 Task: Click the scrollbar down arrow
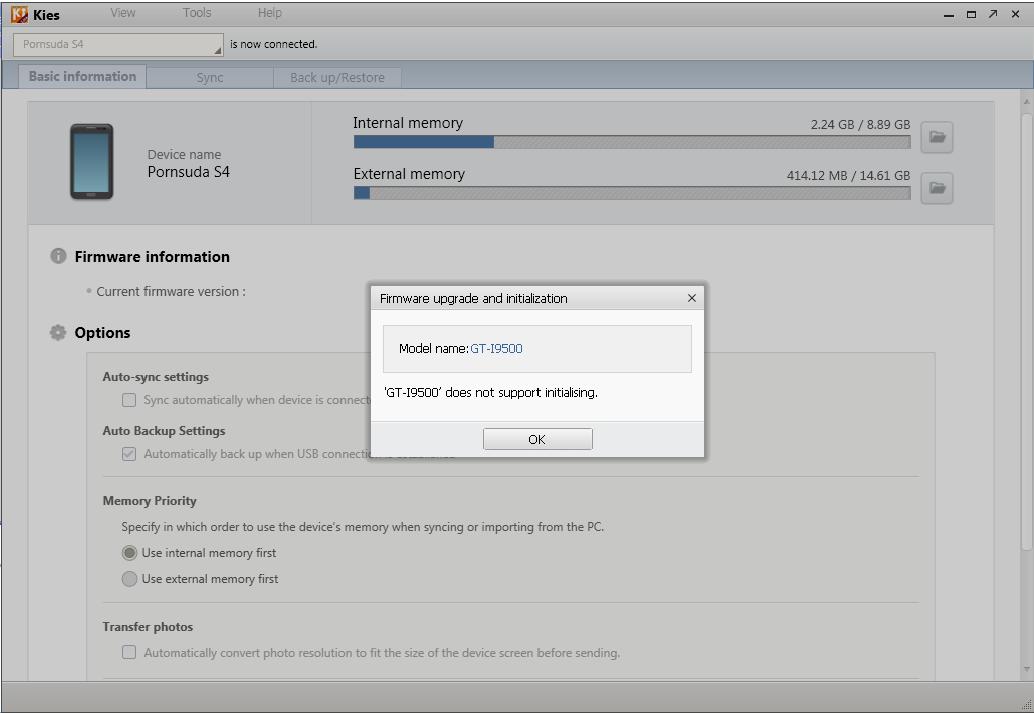coord(1026,670)
